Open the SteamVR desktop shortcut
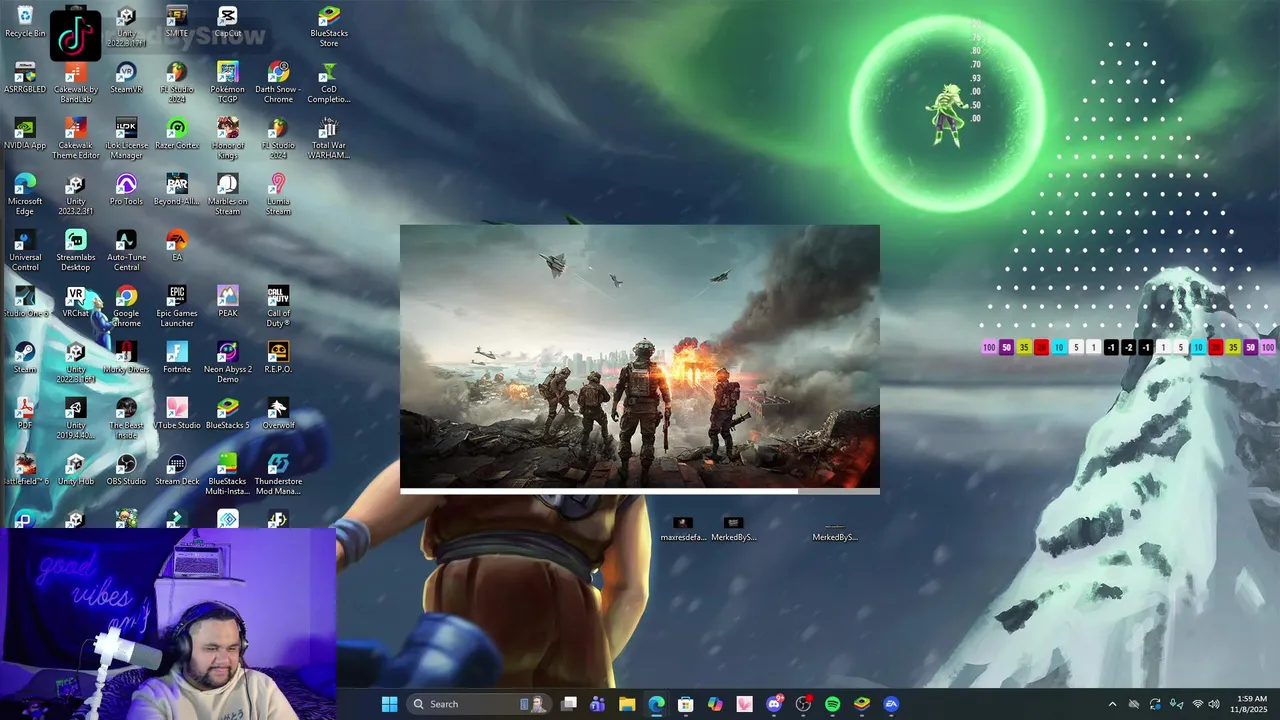 click(126, 78)
